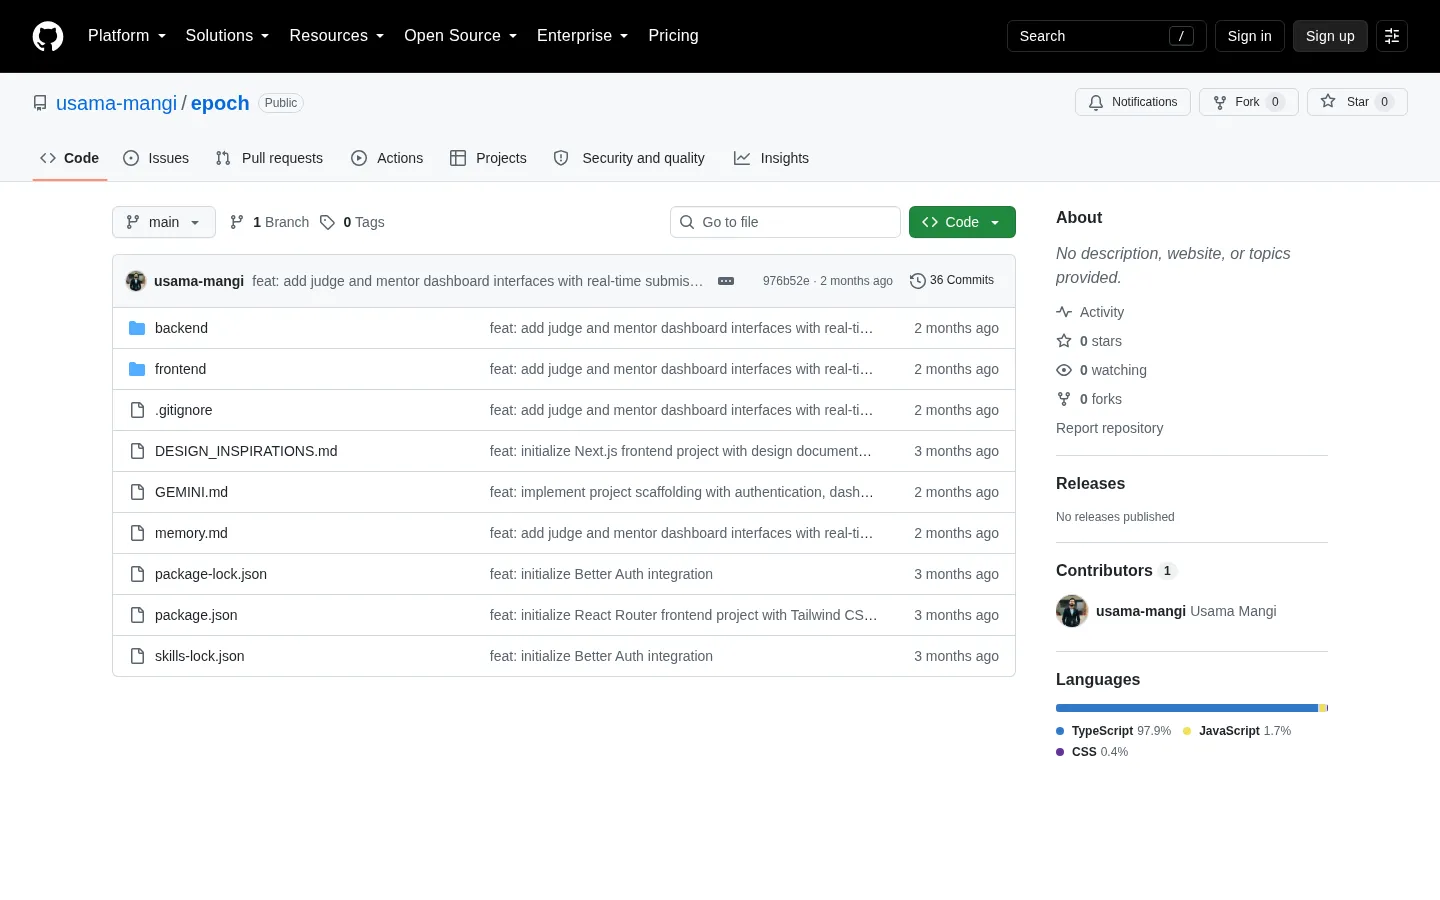Open the Security and quality tab
1440x900 pixels.
(629, 158)
